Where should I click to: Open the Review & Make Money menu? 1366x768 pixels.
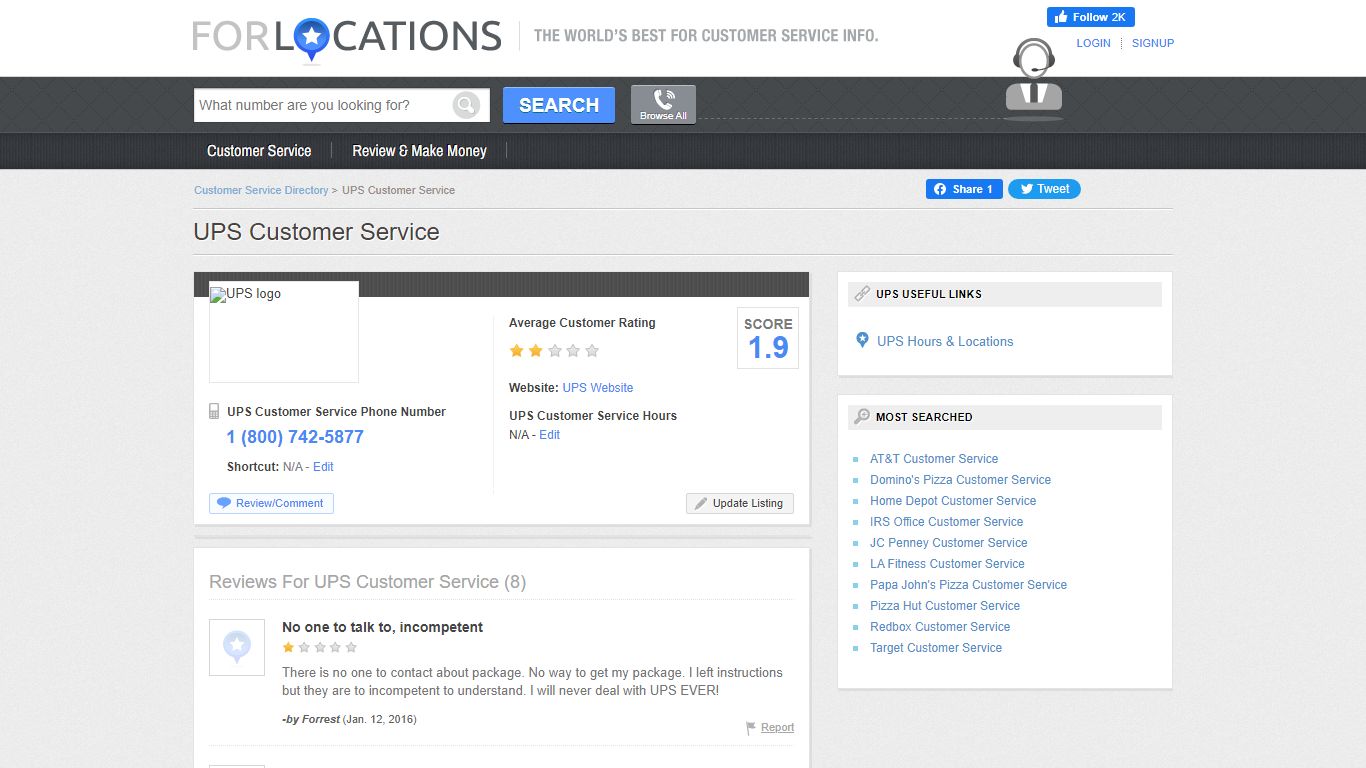[x=419, y=151]
